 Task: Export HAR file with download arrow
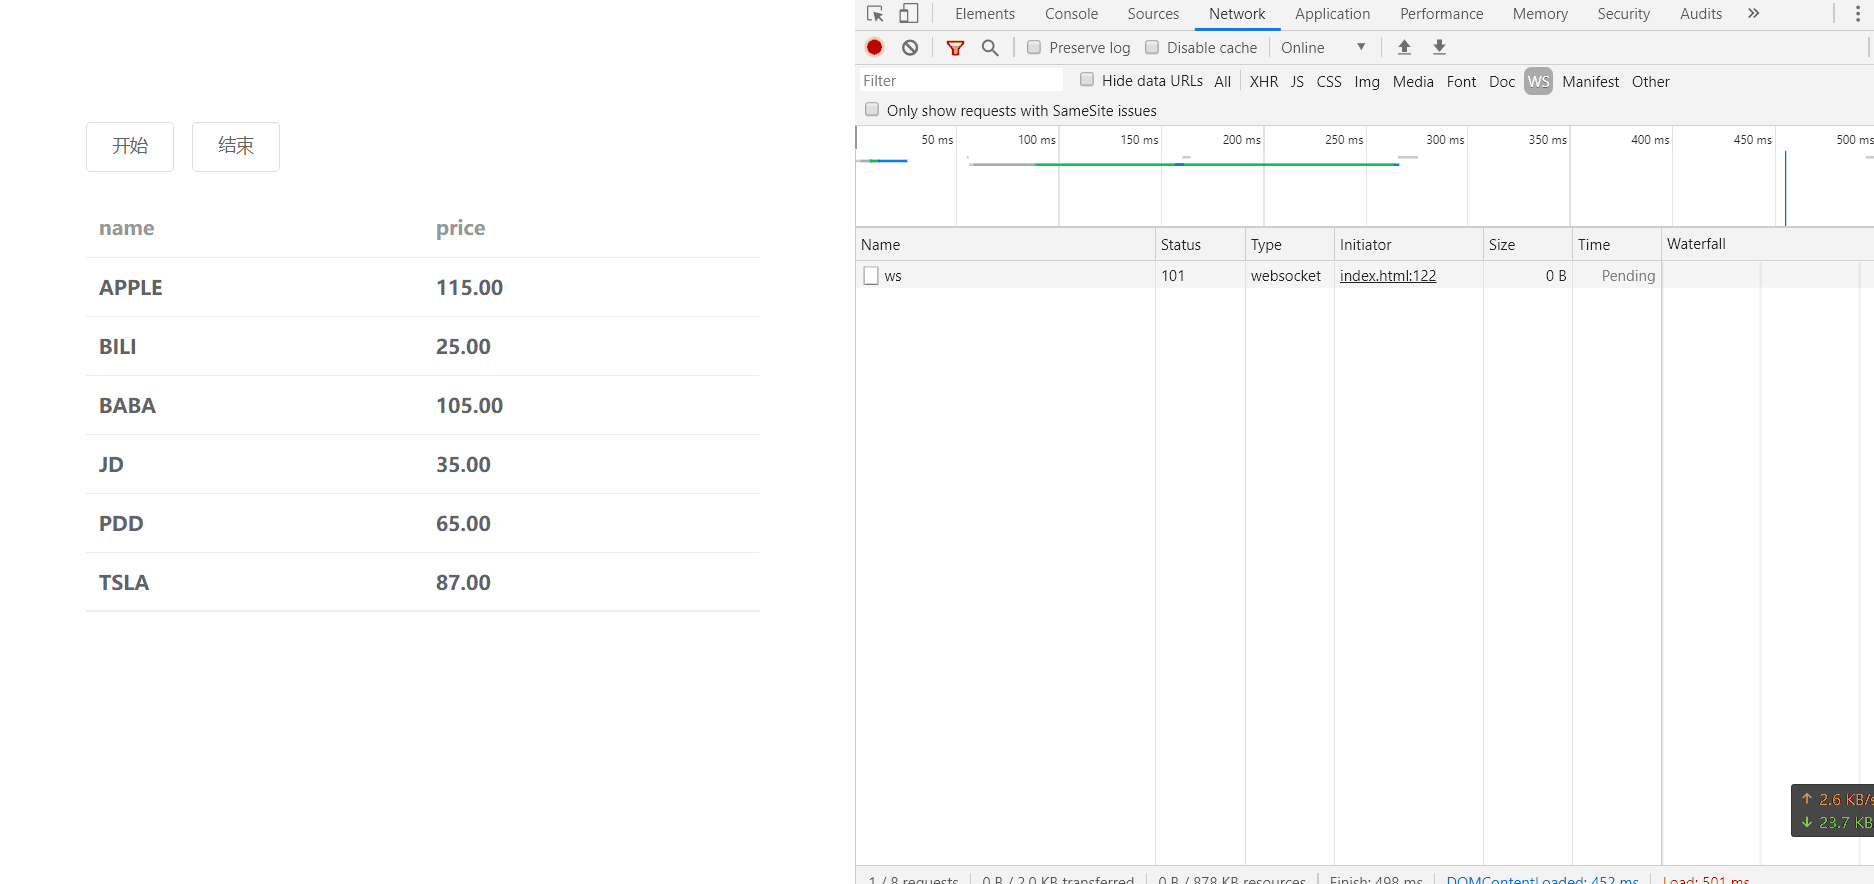(x=1439, y=47)
